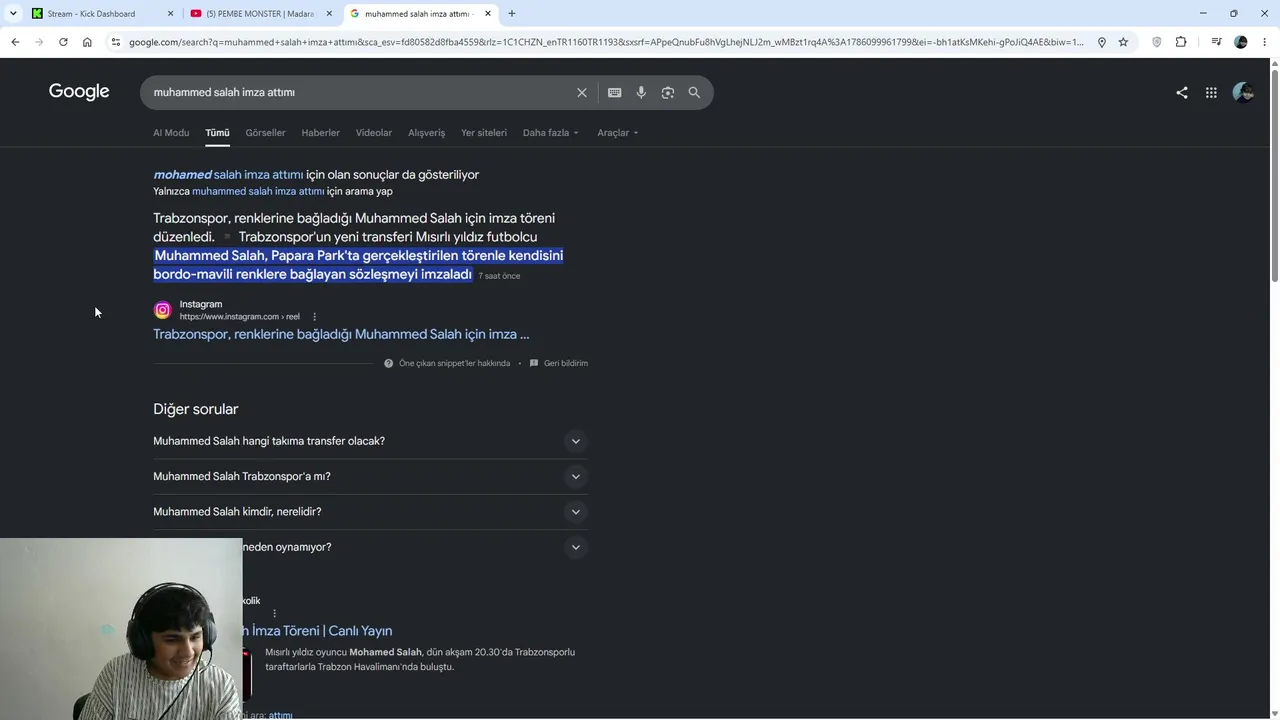
Task: Open the shield extension icon
Action: click(x=1157, y=42)
